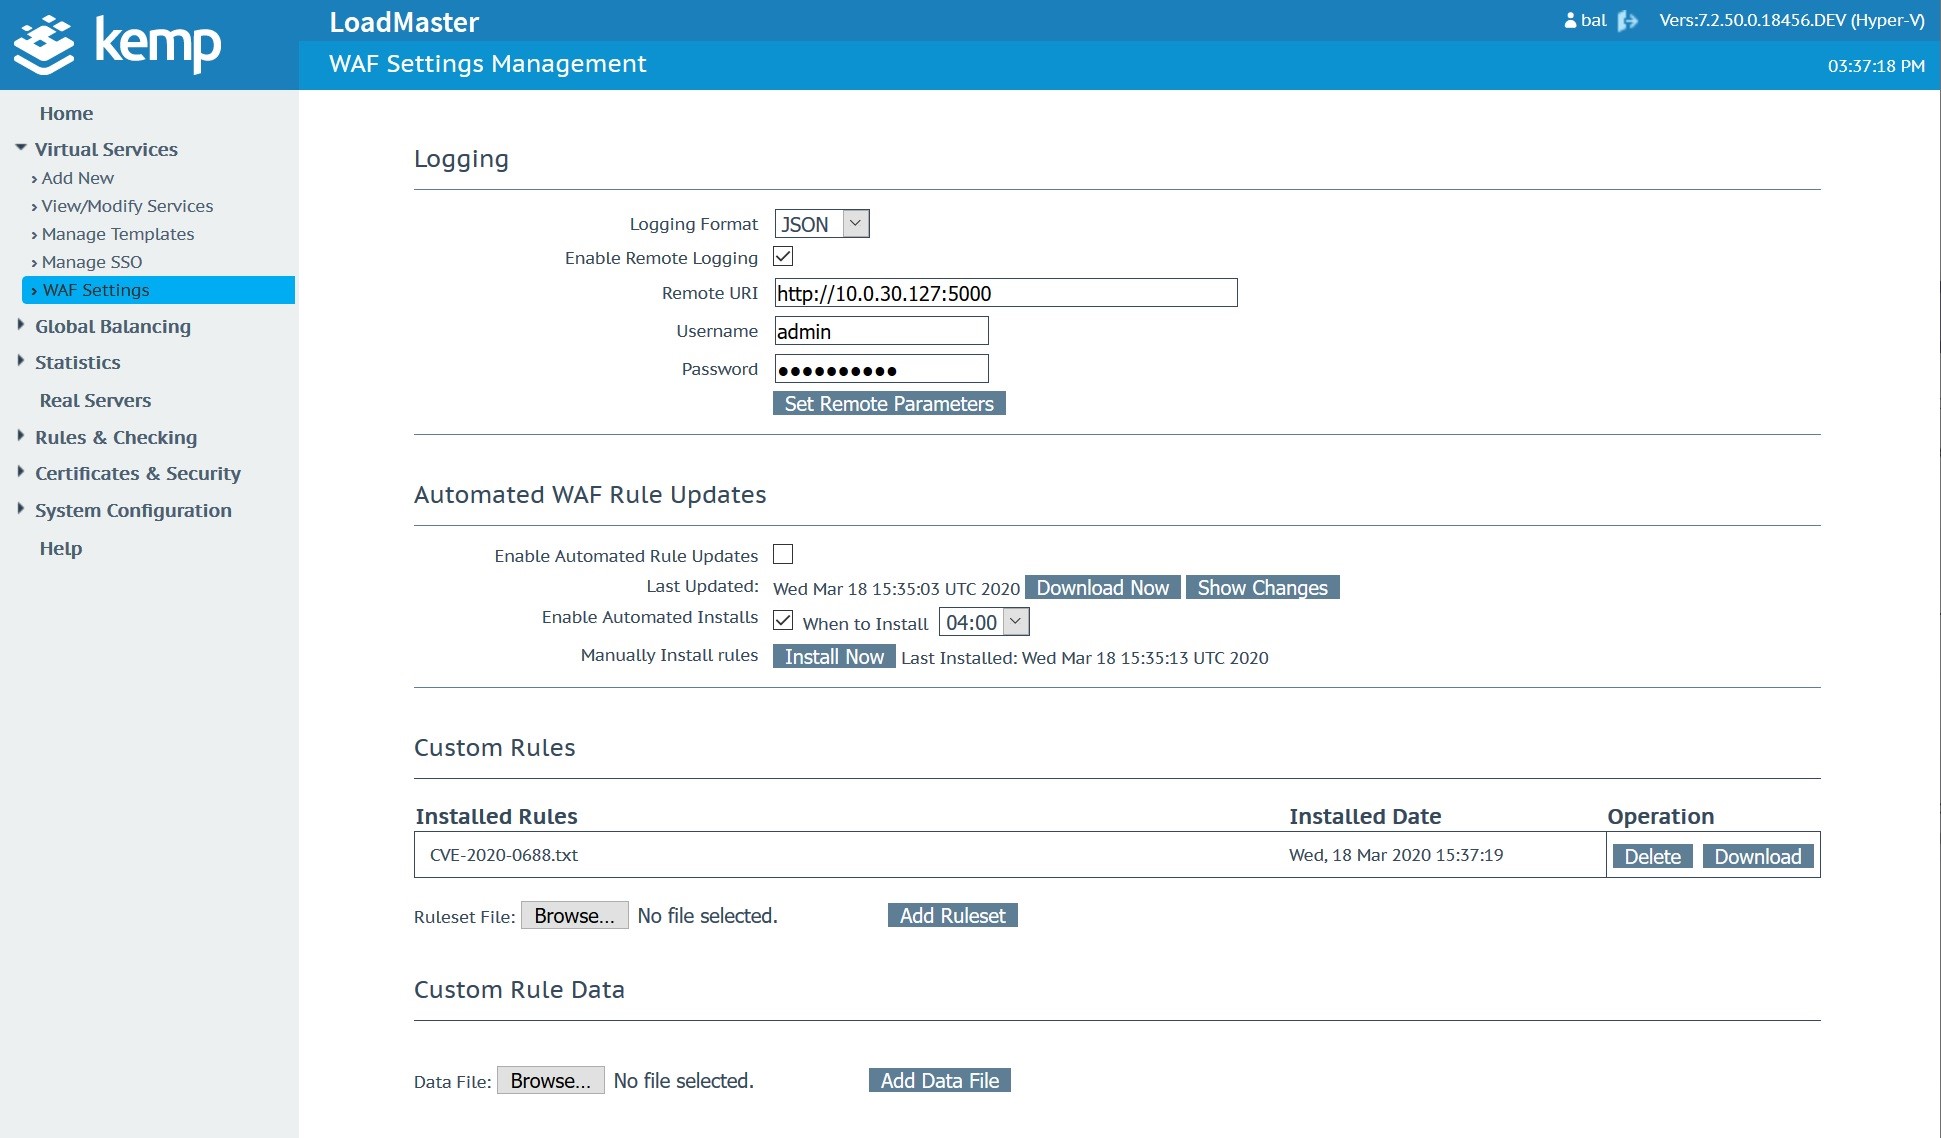This screenshot has height=1138, width=1941.
Task: Expand the Statistics menu arrow
Action: [x=20, y=361]
